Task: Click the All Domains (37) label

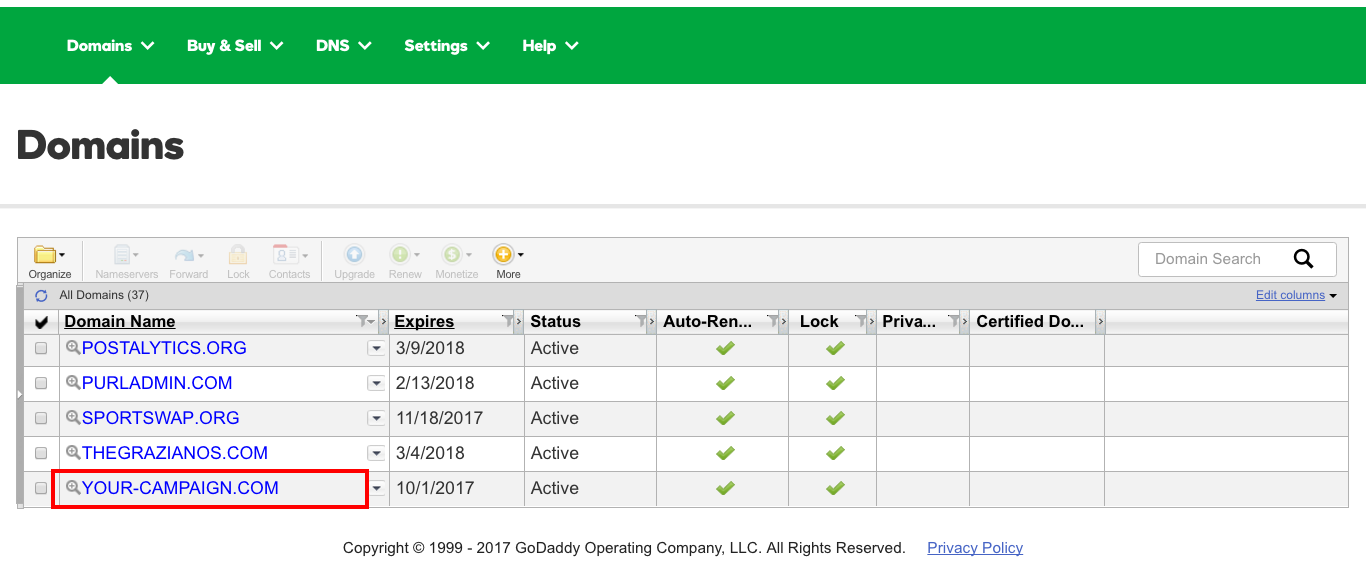Action: click(x=104, y=295)
